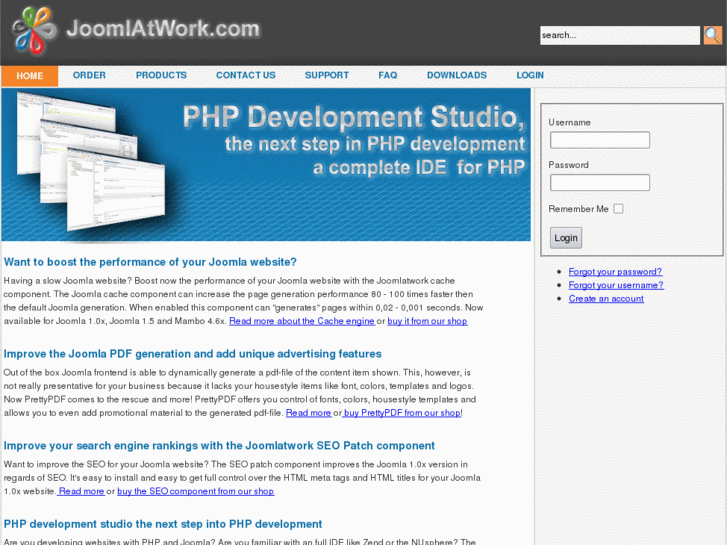Open the FAQ menu item
Viewport: 727px width, 545px height.
(x=388, y=75)
